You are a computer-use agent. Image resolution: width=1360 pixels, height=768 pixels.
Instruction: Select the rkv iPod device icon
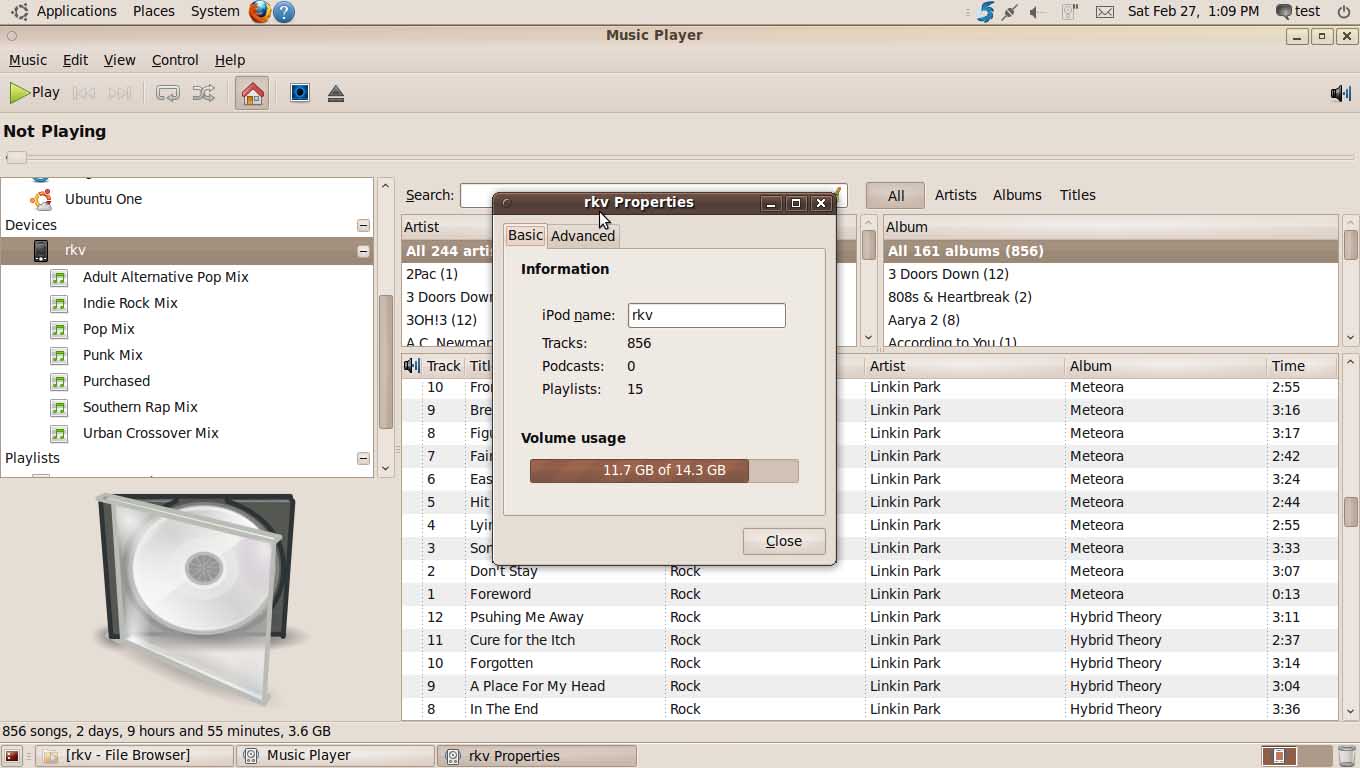[x=40, y=250]
